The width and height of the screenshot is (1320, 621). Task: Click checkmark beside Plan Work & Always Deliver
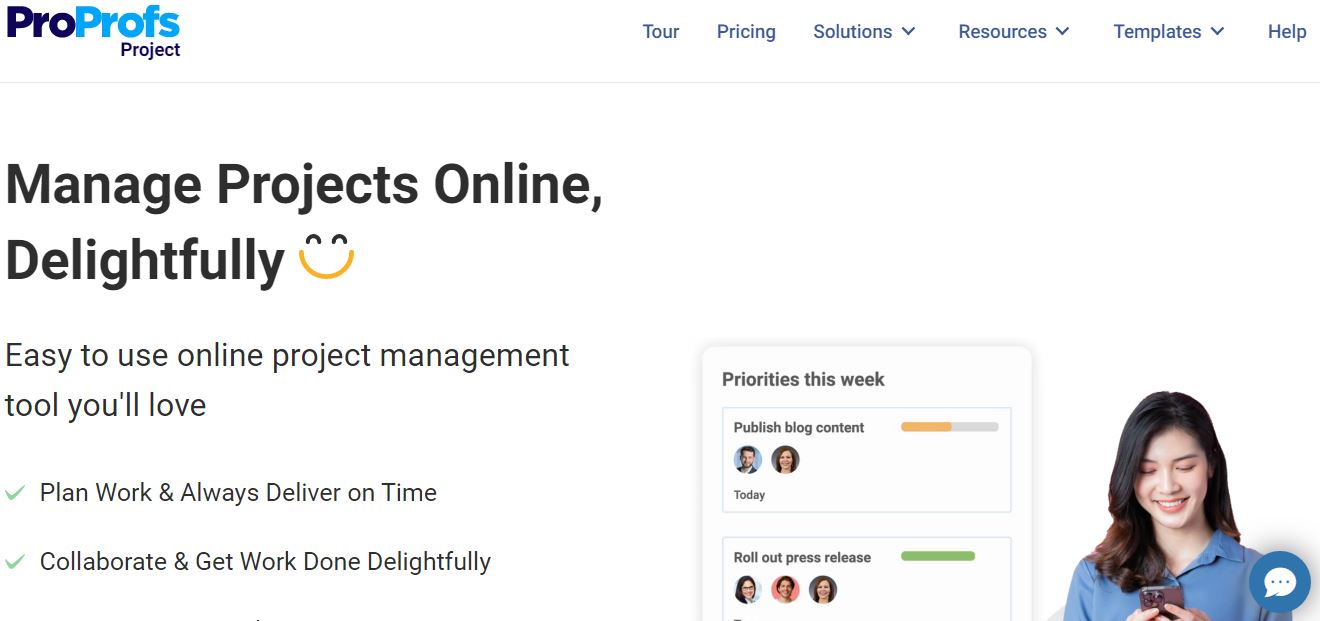(x=15, y=493)
